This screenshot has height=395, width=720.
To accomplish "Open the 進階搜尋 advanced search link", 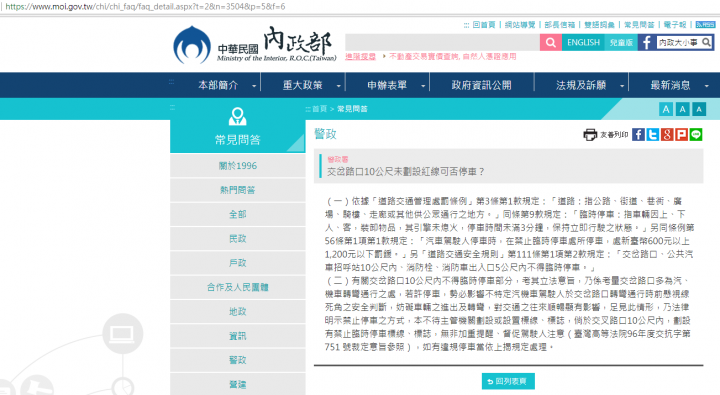I will [x=360, y=56].
